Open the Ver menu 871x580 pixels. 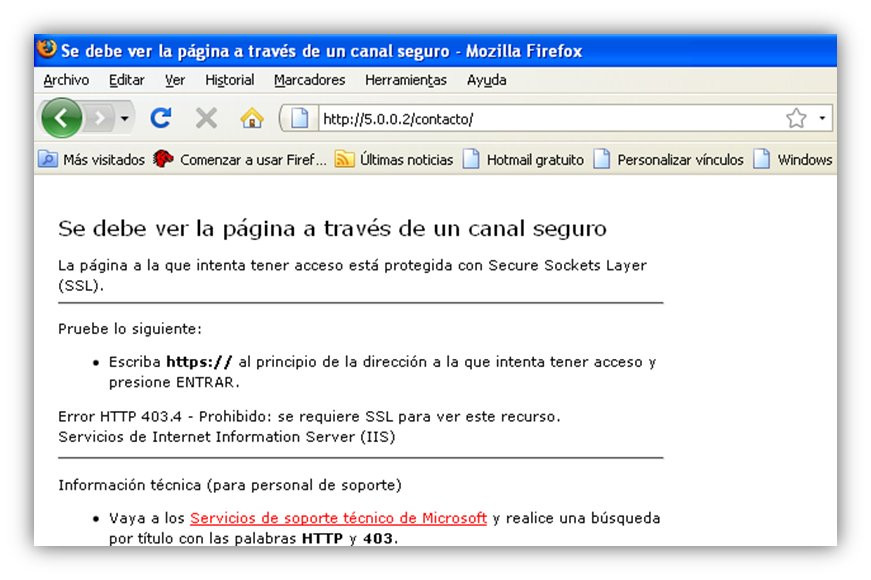pyautogui.click(x=175, y=80)
